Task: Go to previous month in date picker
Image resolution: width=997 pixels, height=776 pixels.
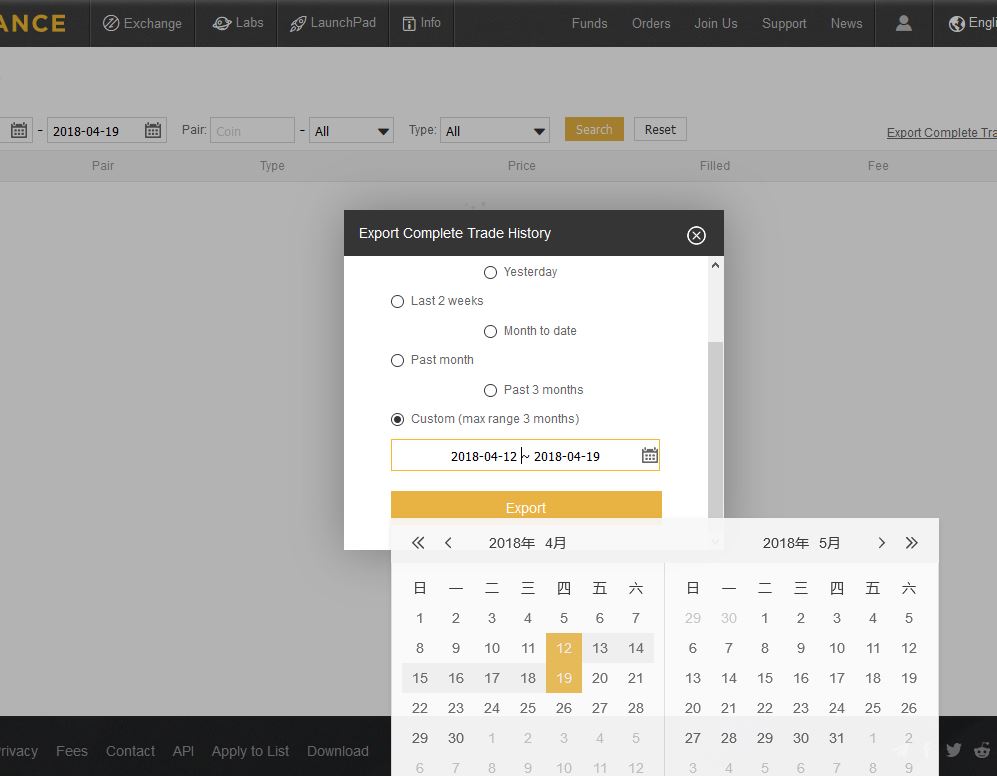Action: click(x=448, y=543)
